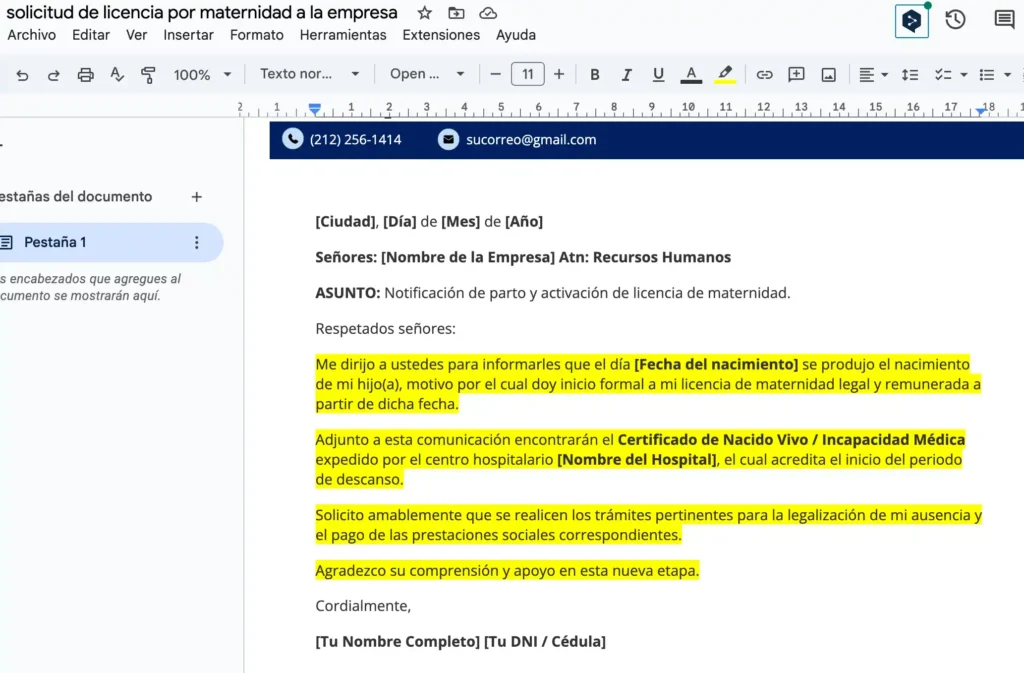Open the yellow highlight color picker

point(725,75)
